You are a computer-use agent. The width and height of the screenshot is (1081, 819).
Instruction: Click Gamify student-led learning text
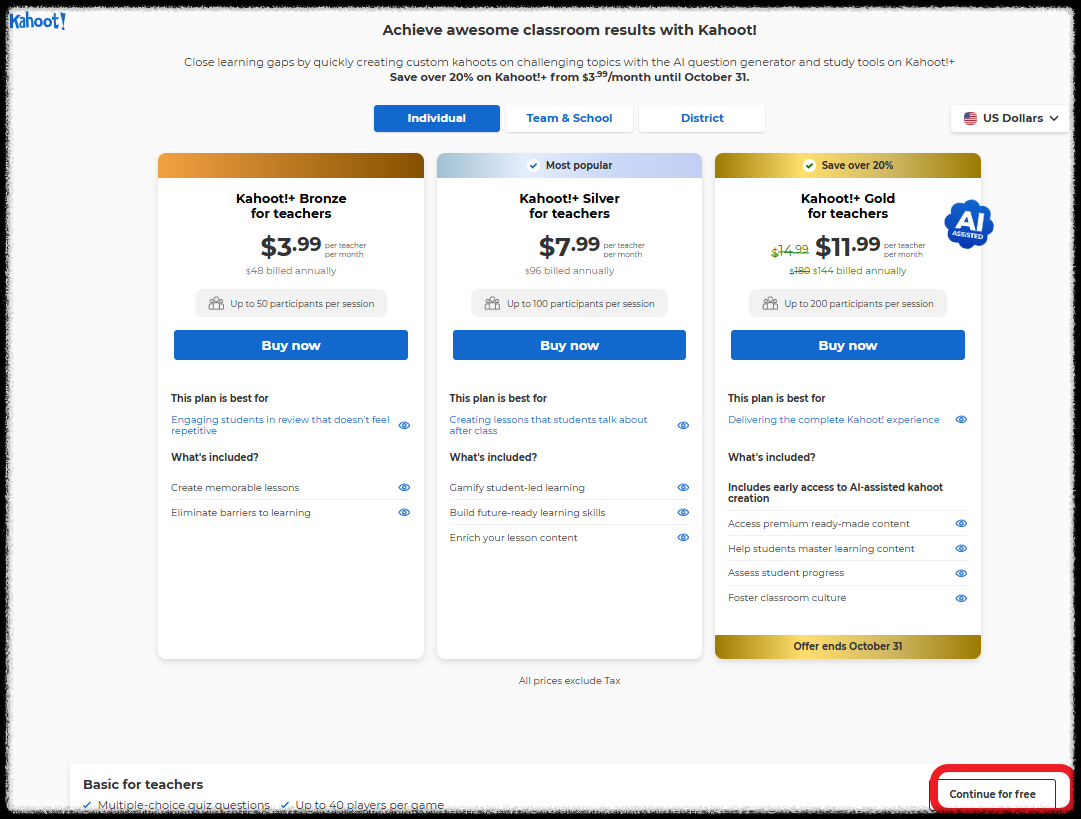coord(517,487)
